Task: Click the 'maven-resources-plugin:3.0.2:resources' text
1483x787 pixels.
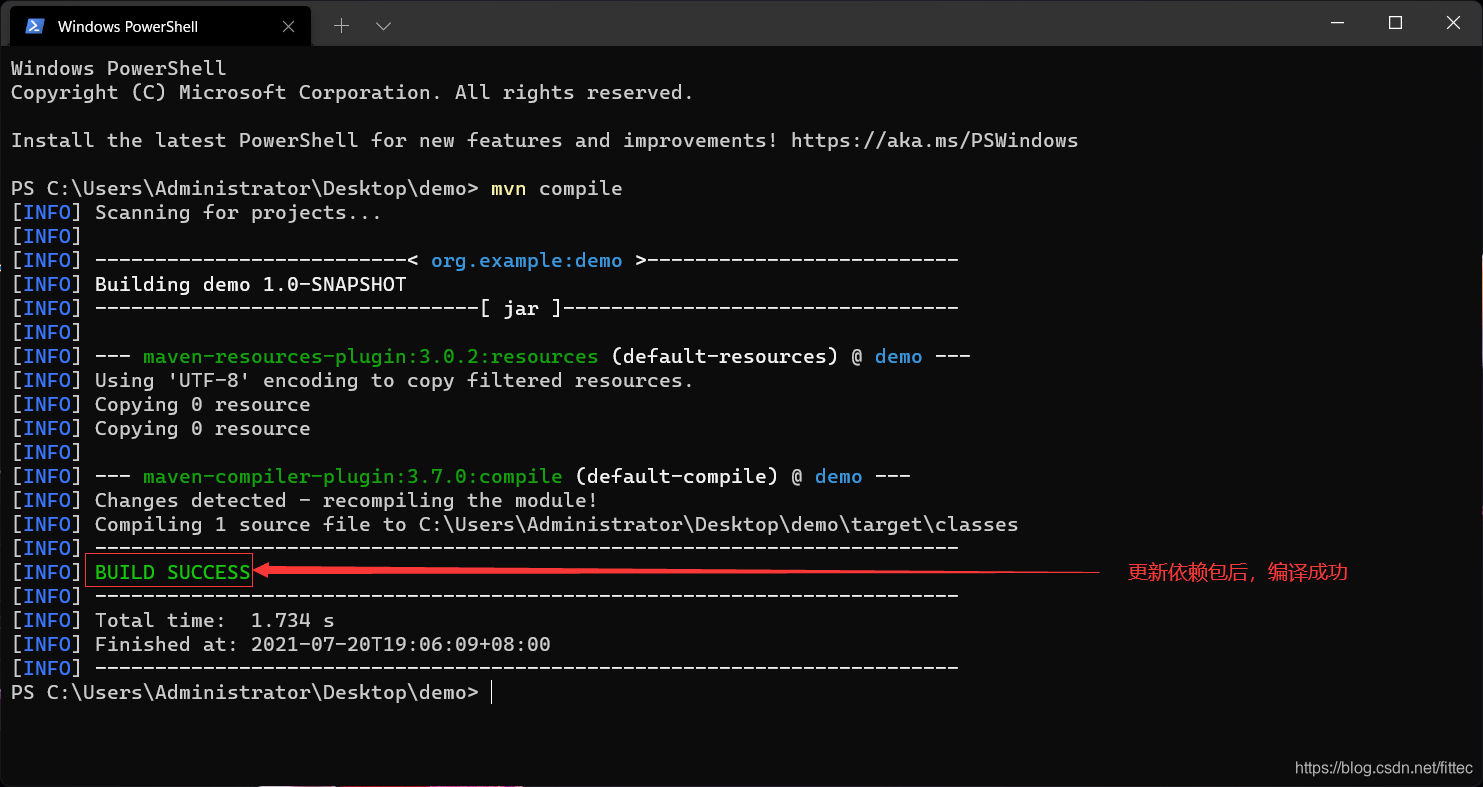Action: click(x=370, y=357)
